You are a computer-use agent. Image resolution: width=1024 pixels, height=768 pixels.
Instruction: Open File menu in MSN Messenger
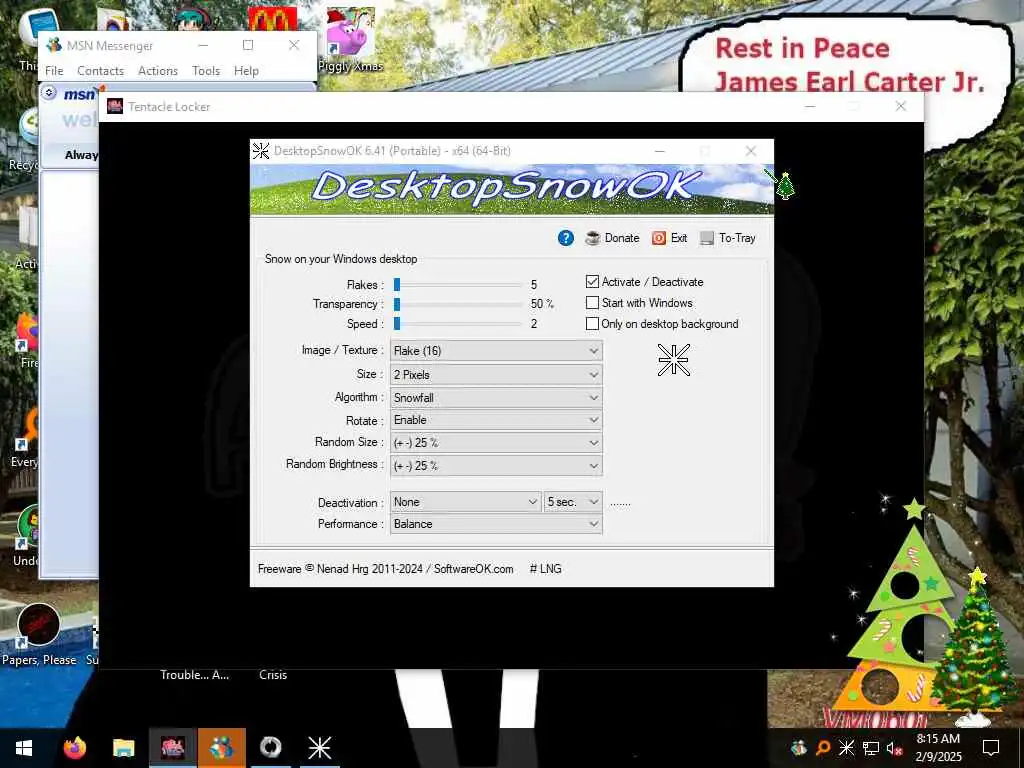pos(54,71)
